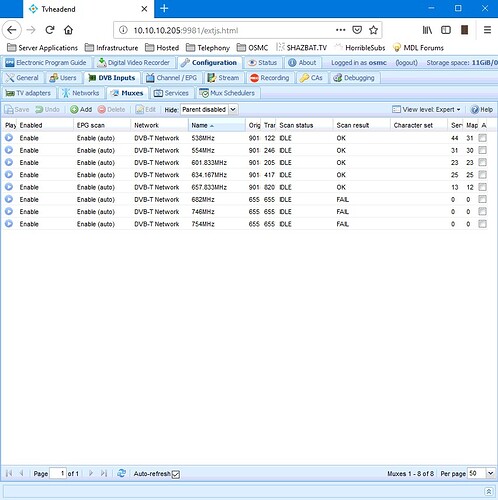Tick the checkbox for 554MHz row
Screen dimensions: 498x500
click(x=482, y=150)
